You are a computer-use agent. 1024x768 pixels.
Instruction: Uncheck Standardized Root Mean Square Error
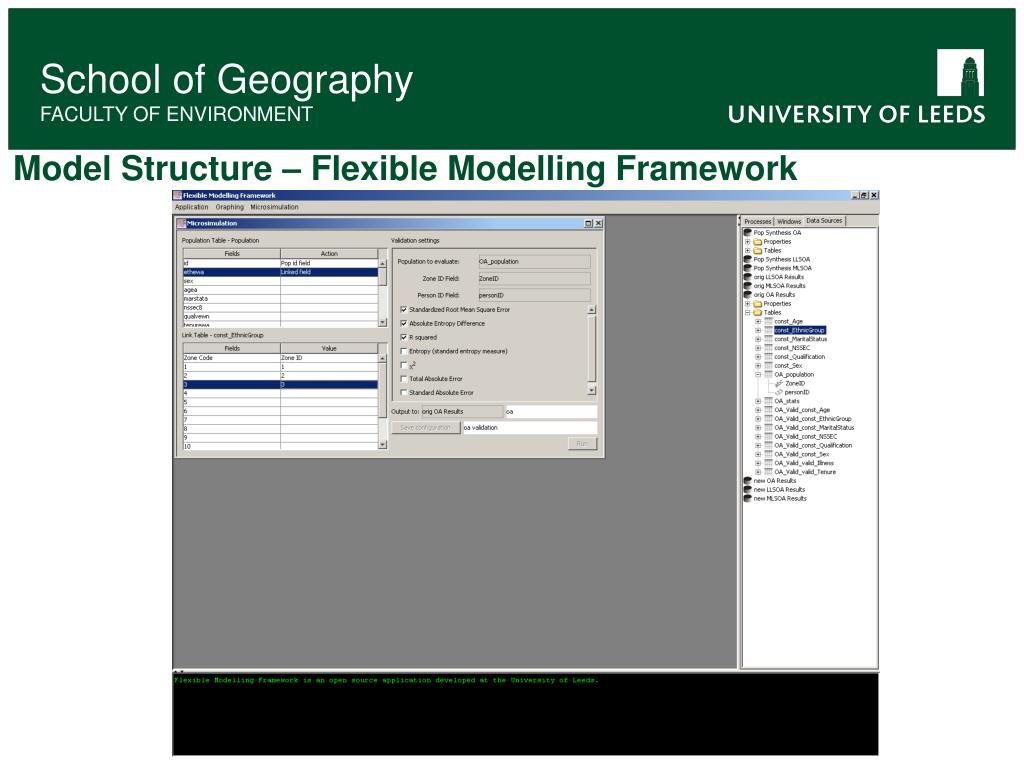click(x=404, y=310)
